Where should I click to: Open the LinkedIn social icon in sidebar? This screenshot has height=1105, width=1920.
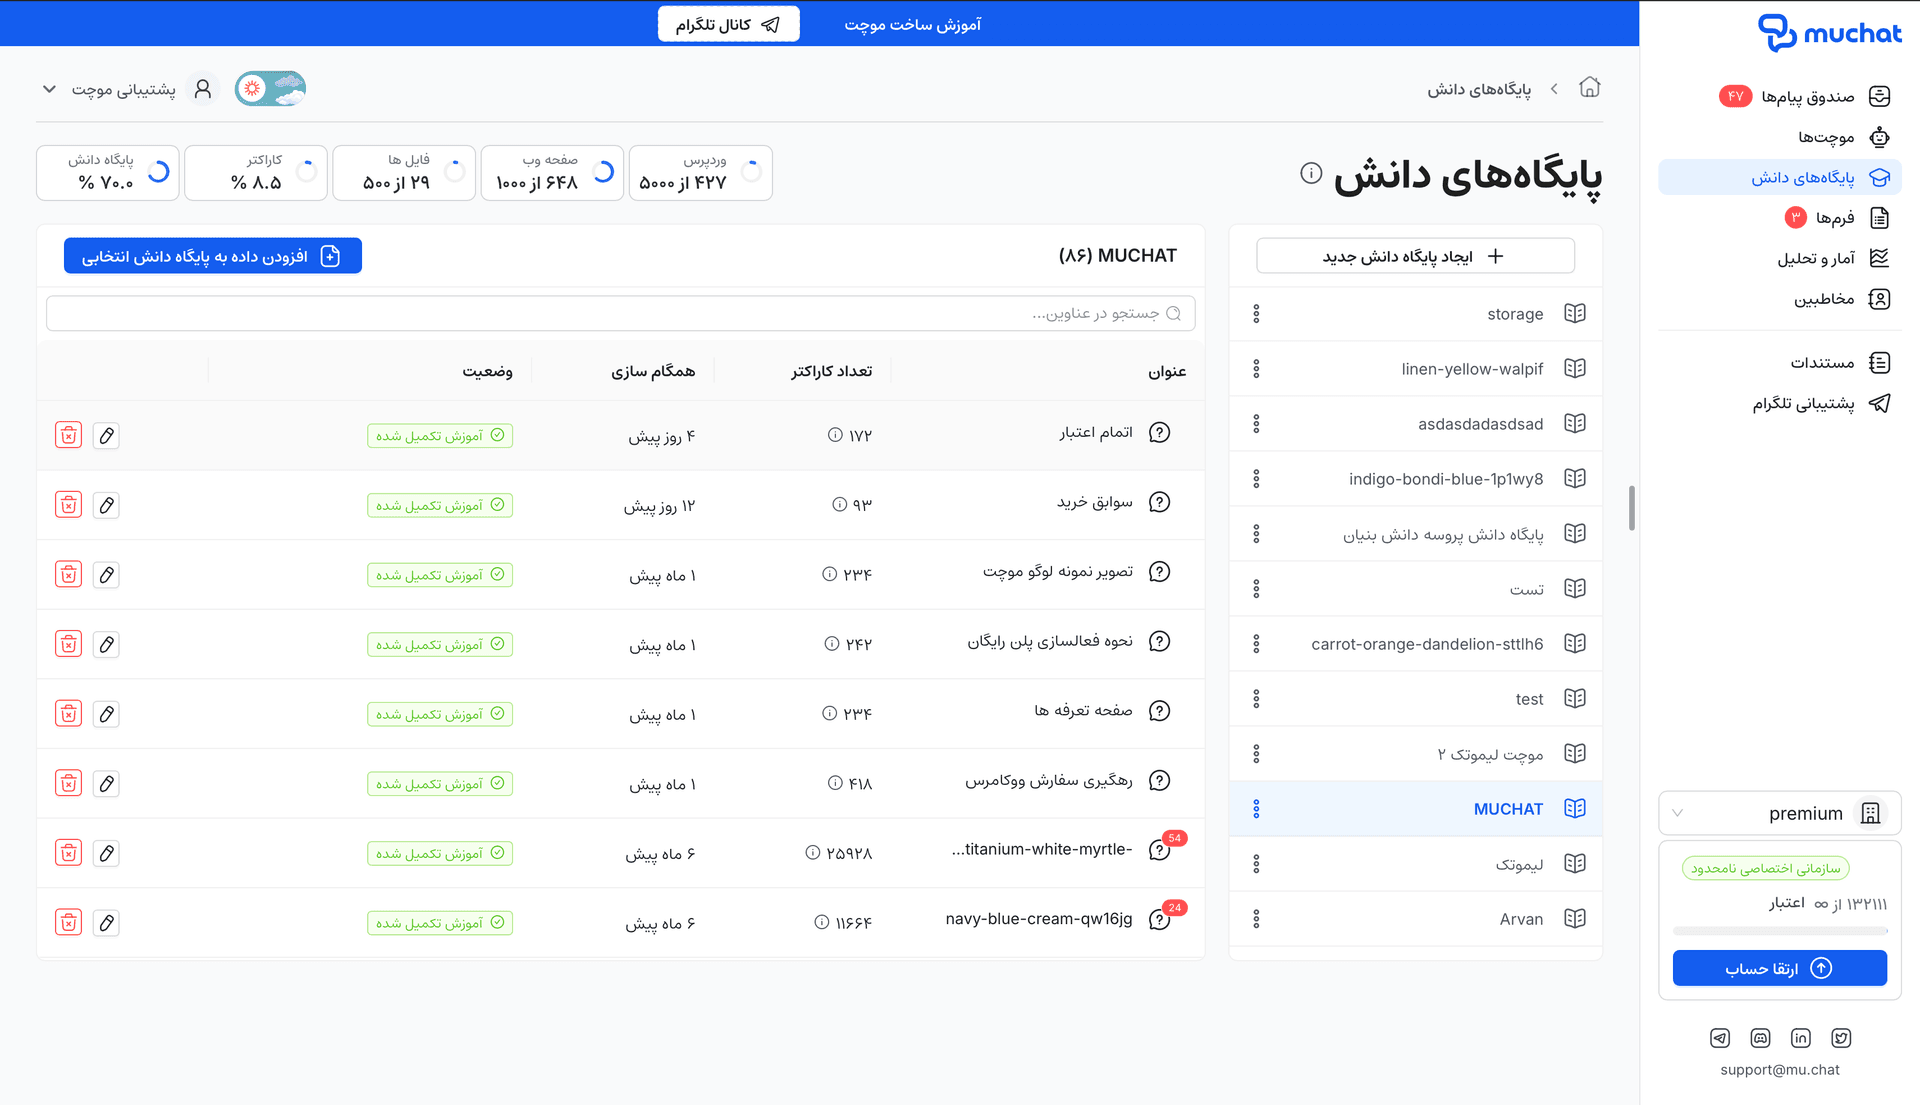1800,1038
